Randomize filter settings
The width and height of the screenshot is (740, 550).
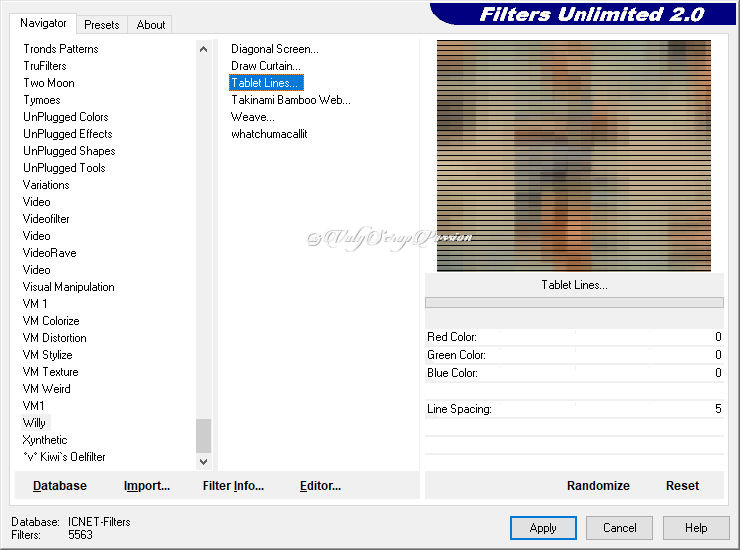point(598,485)
